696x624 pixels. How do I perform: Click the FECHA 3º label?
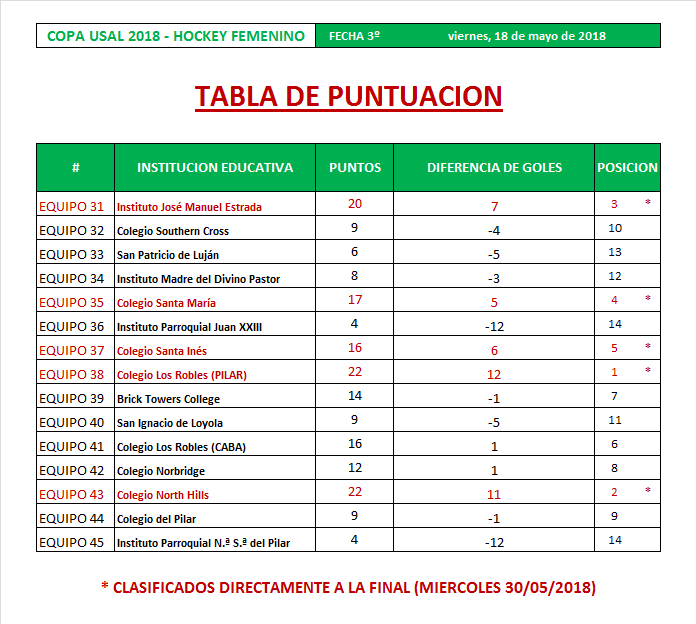[354, 36]
